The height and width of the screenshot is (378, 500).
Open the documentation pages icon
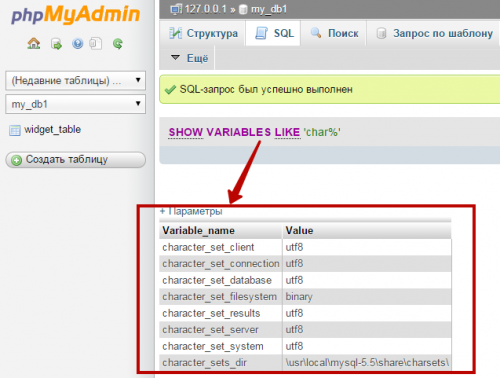click(x=96, y=44)
